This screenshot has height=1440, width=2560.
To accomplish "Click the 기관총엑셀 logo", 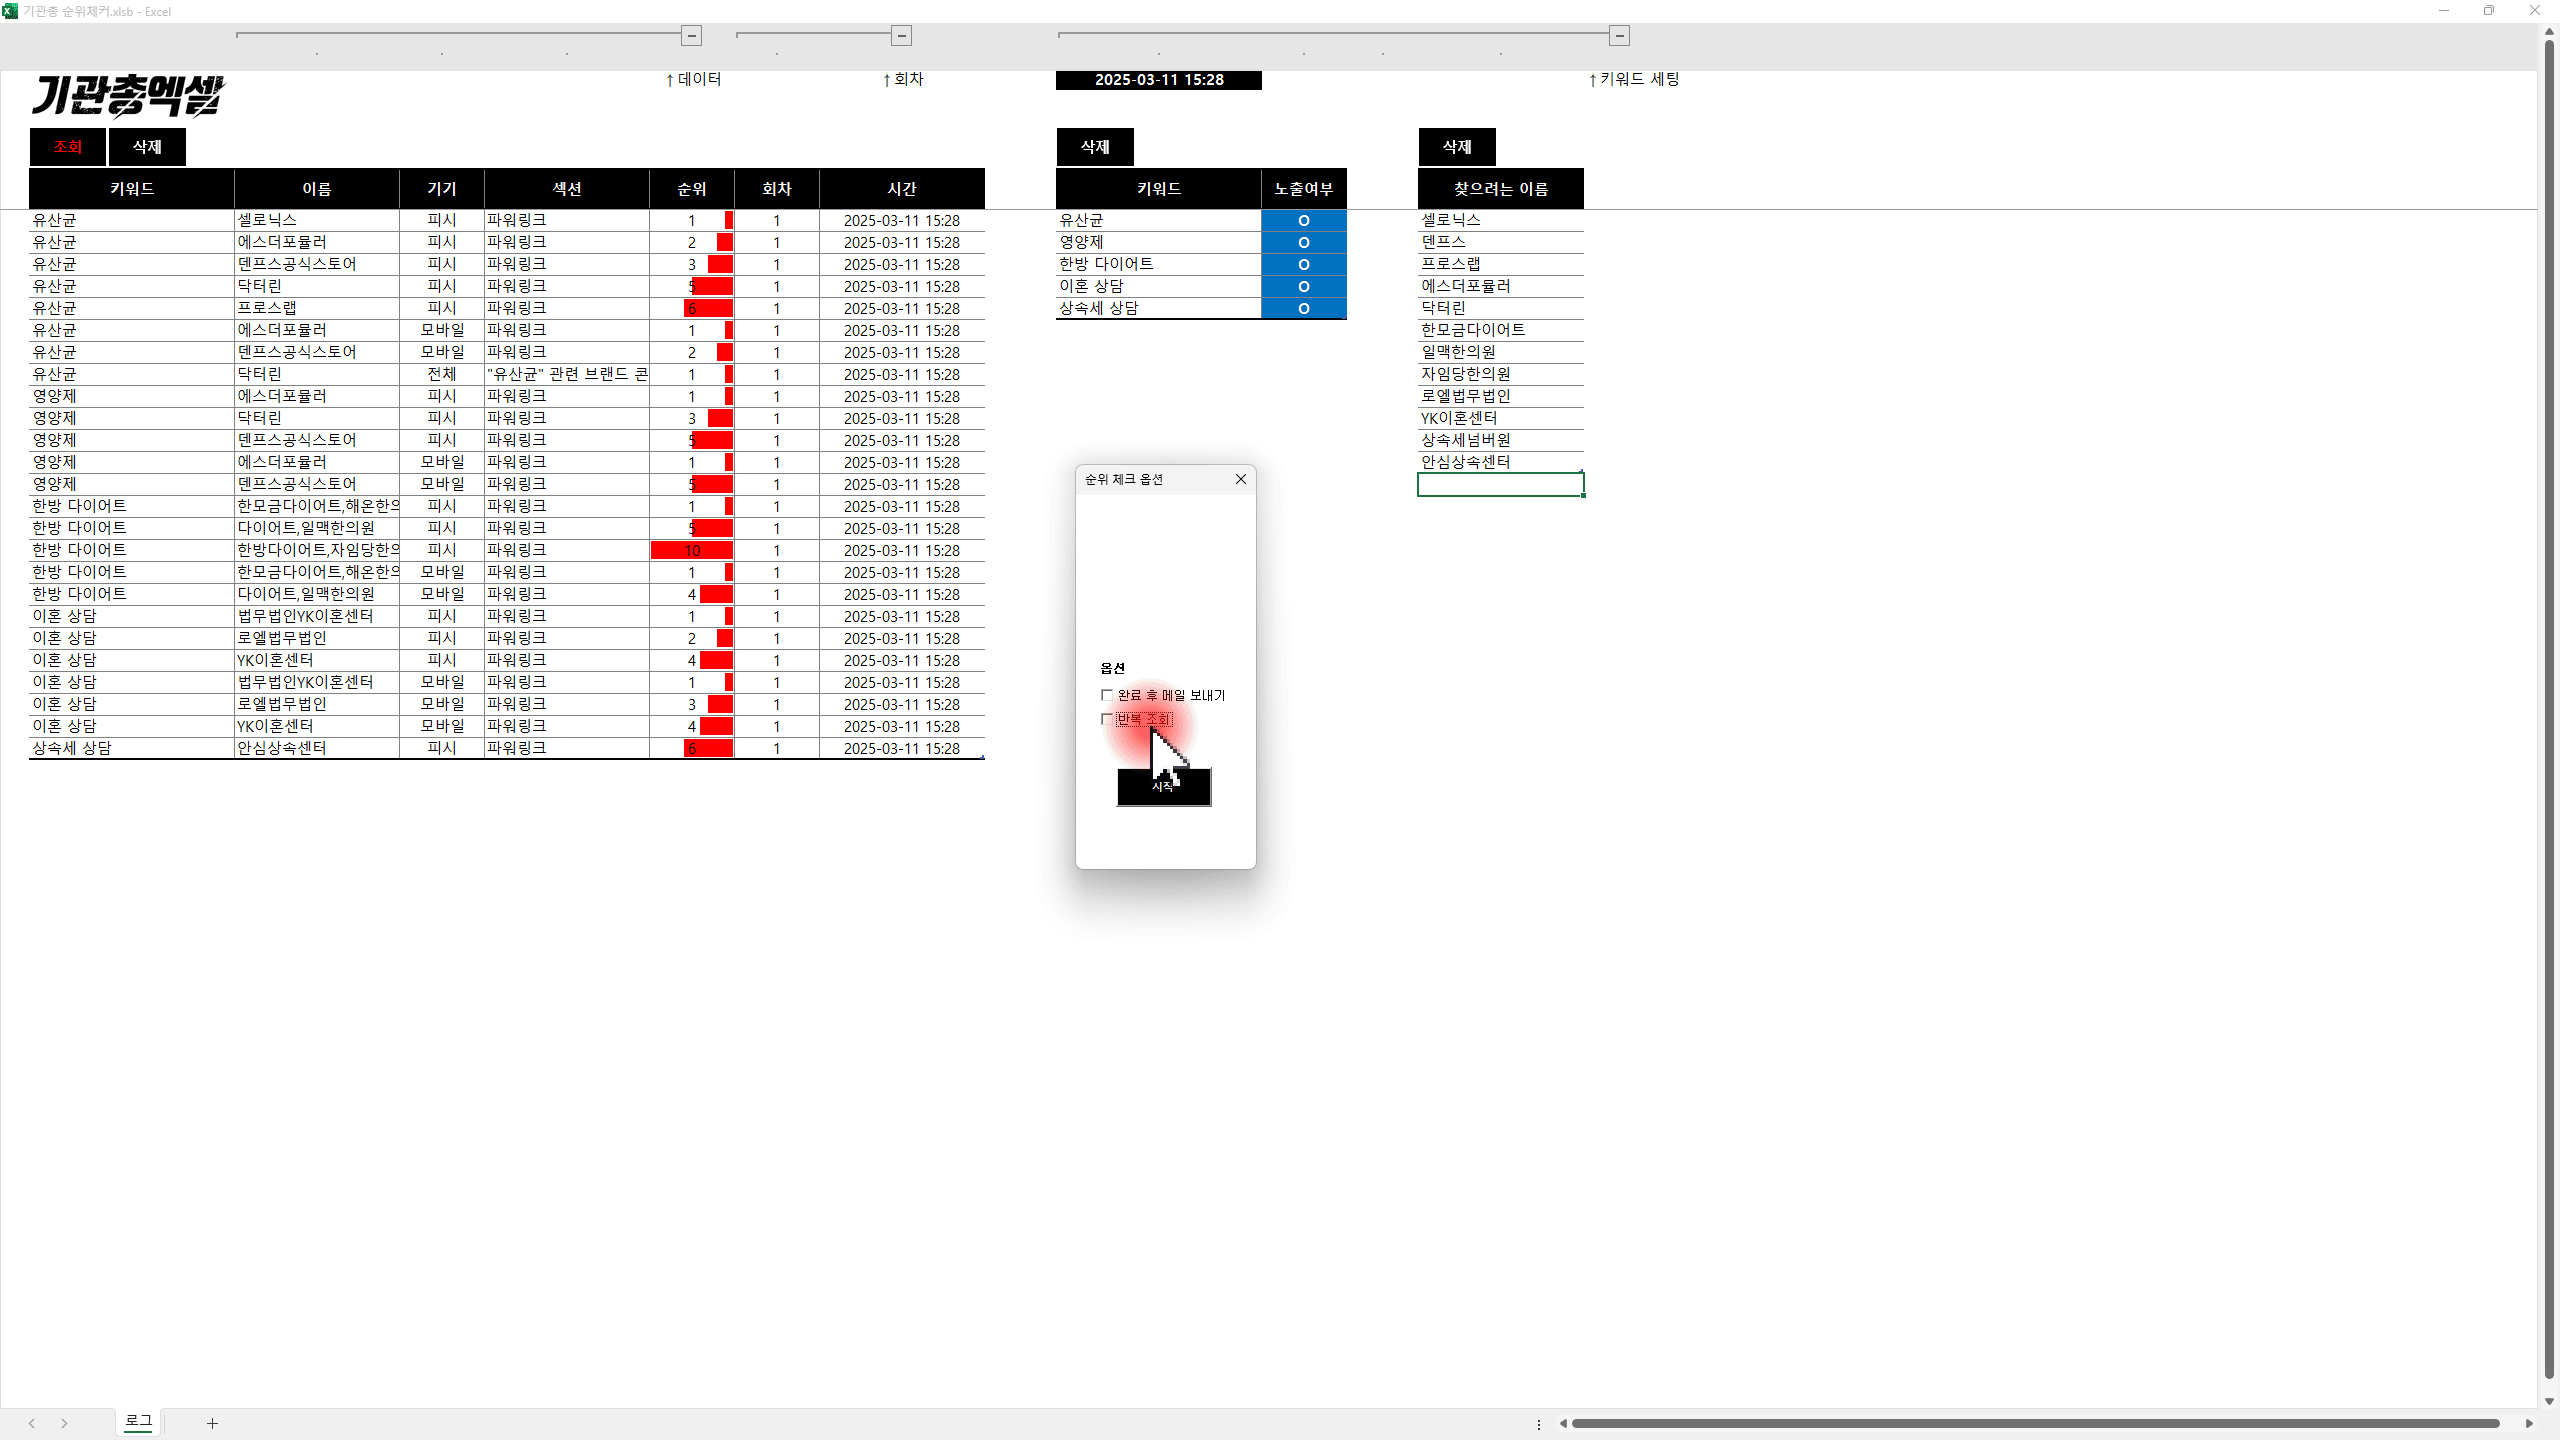I will click(x=129, y=96).
